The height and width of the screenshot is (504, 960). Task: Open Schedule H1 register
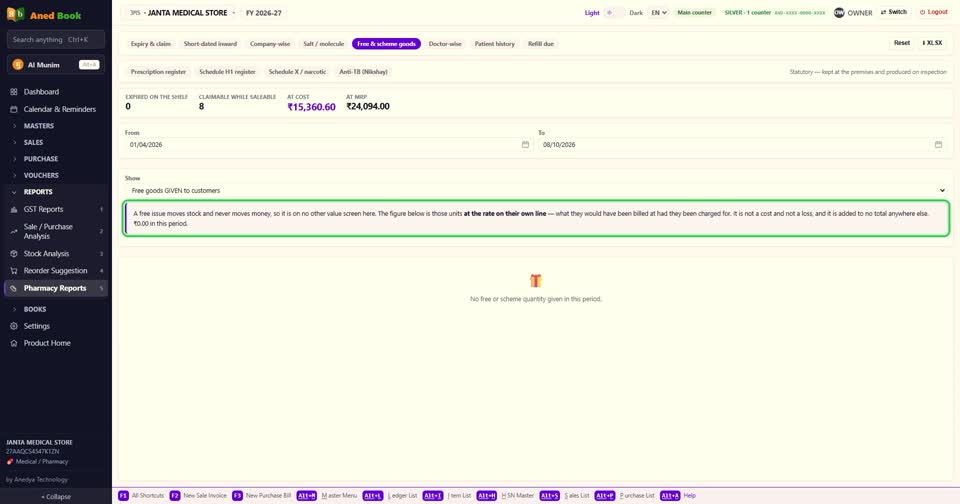(x=227, y=72)
